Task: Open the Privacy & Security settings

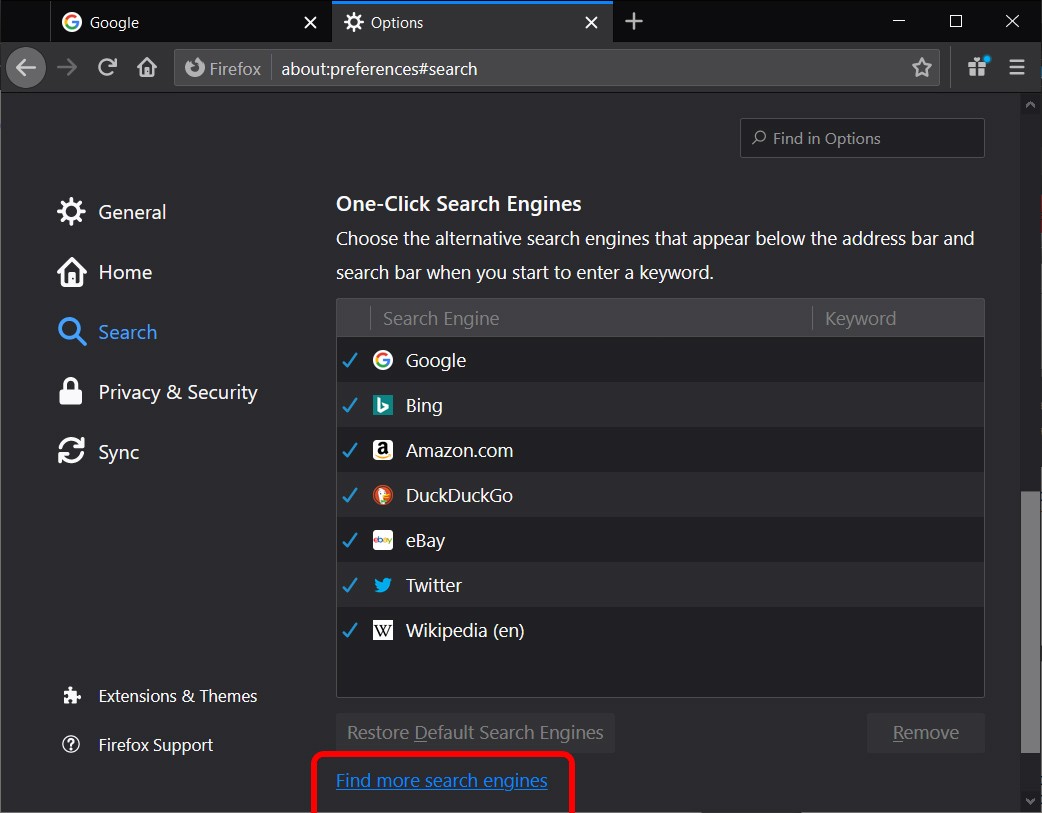Action: [177, 393]
